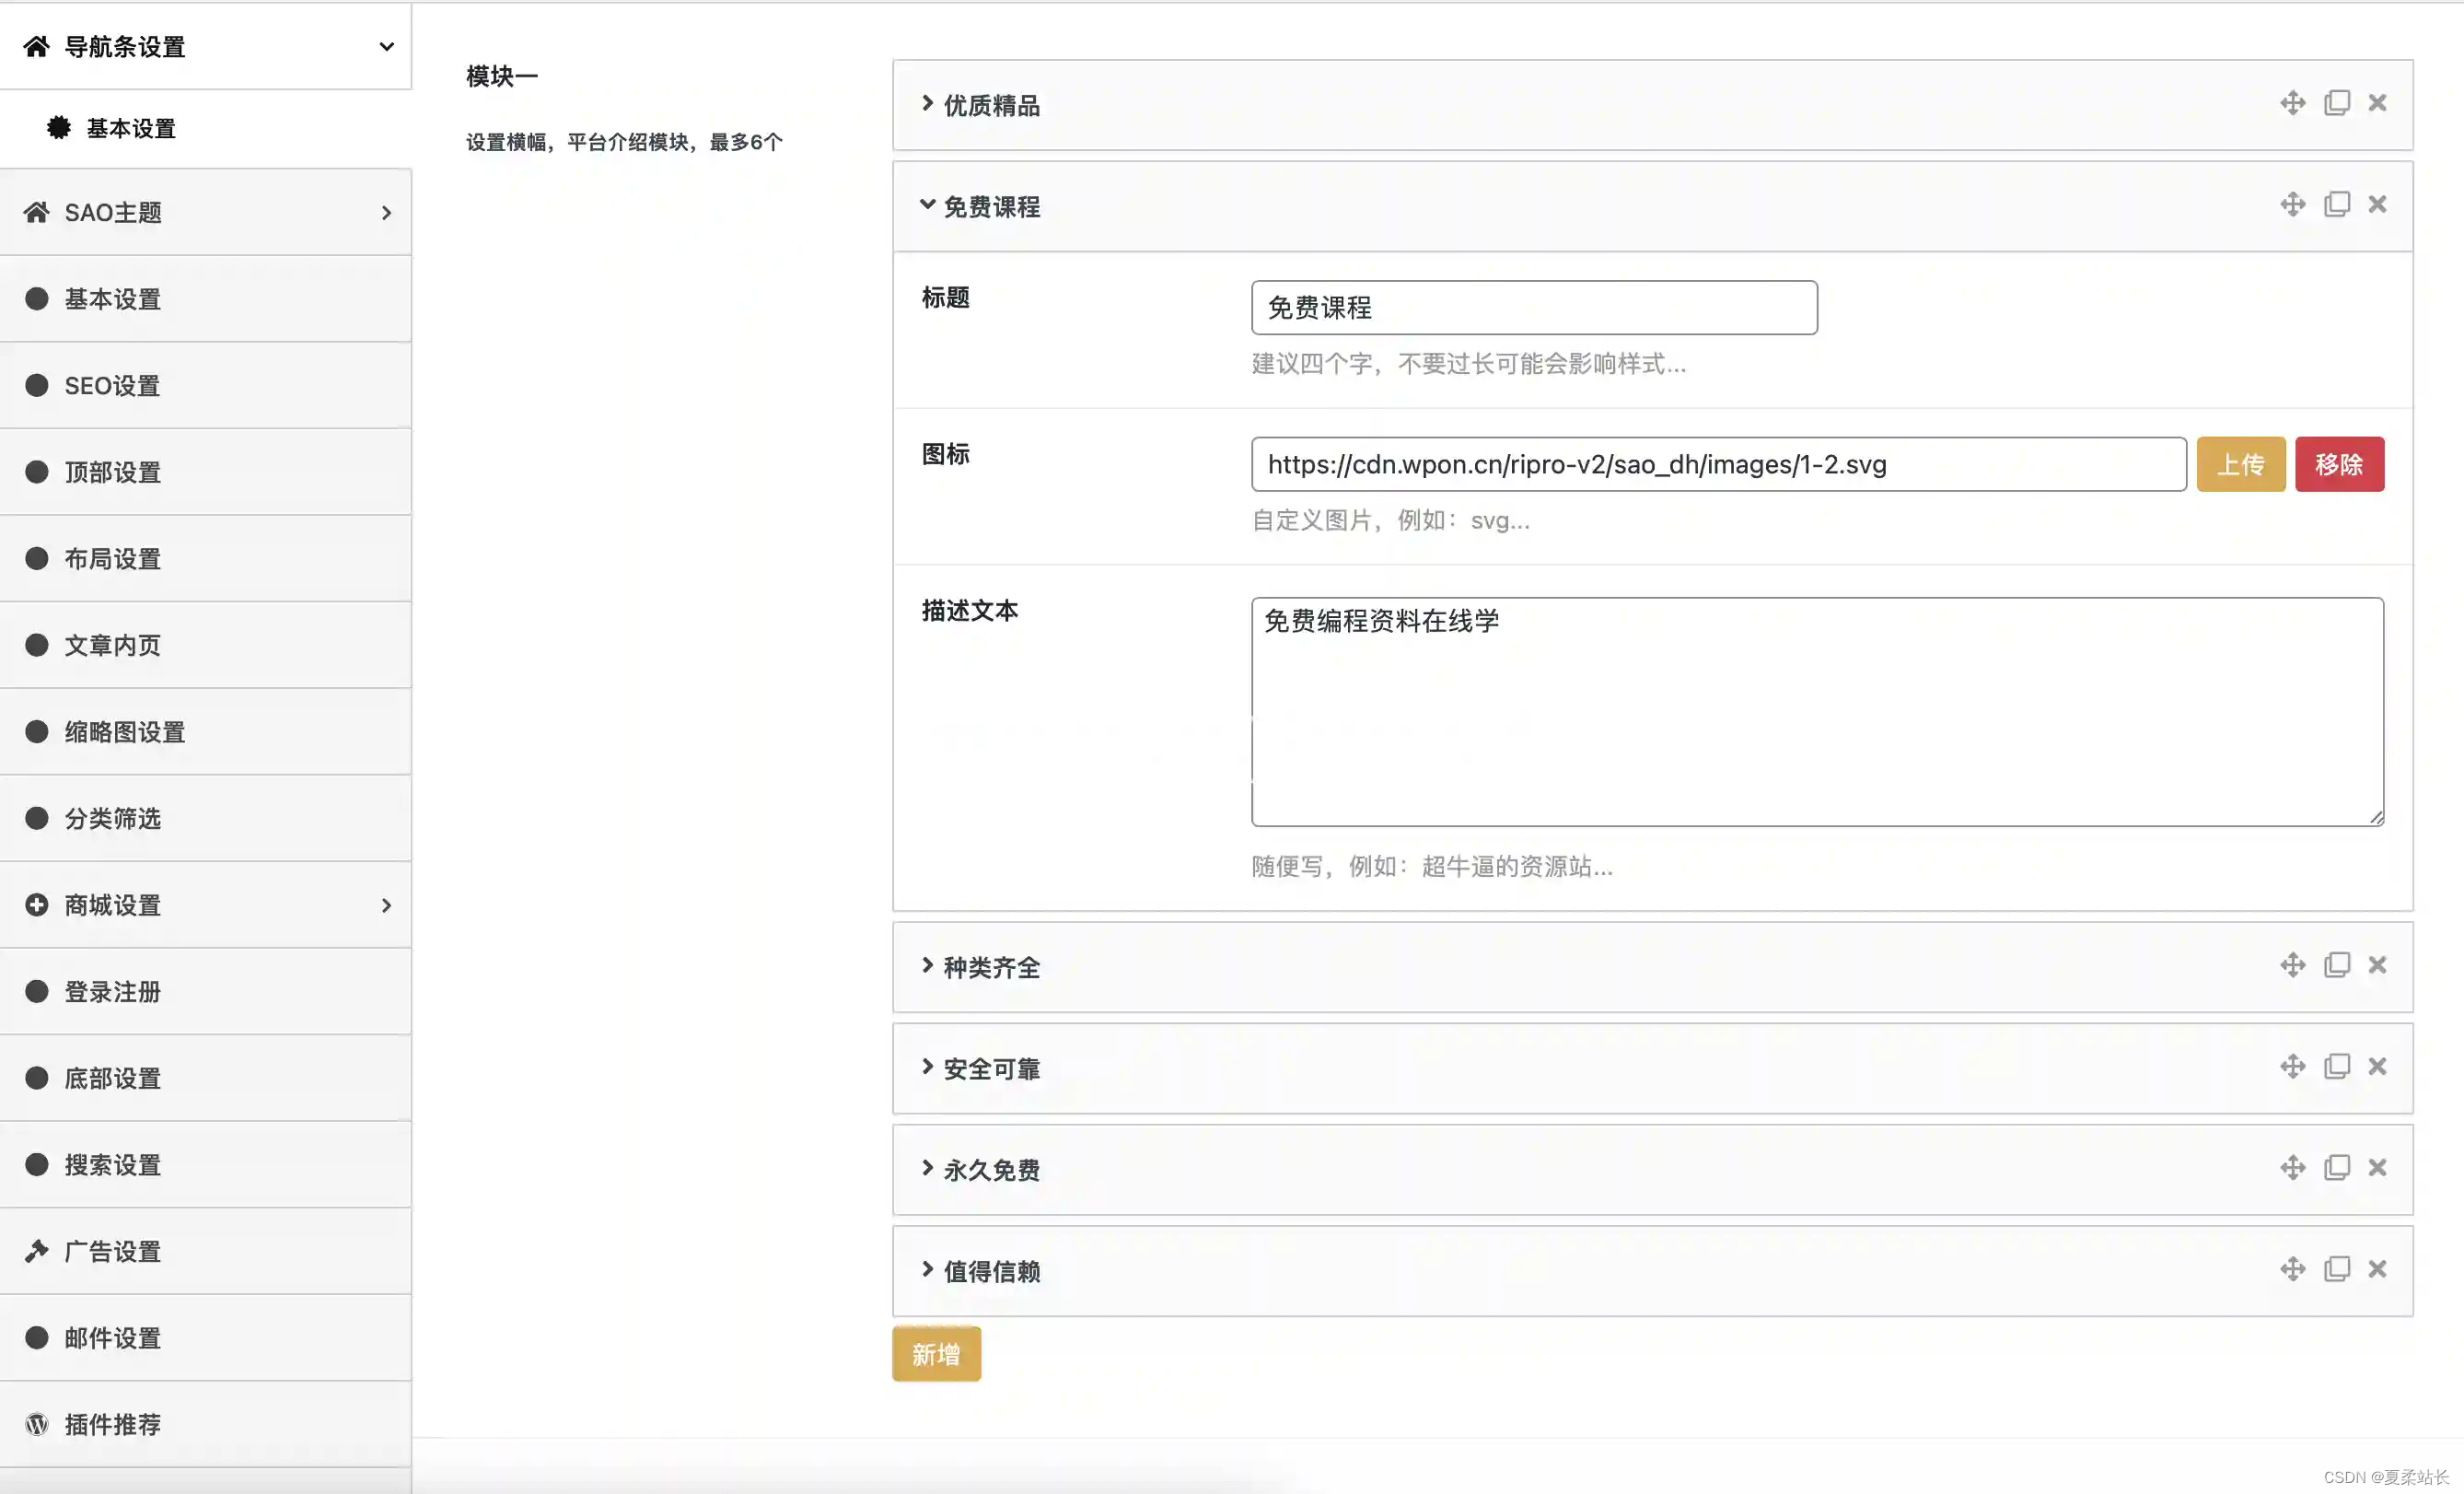Click the duplicate icon on 安全可靠 panel
The image size is (2464, 1494).
click(x=2337, y=1066)
